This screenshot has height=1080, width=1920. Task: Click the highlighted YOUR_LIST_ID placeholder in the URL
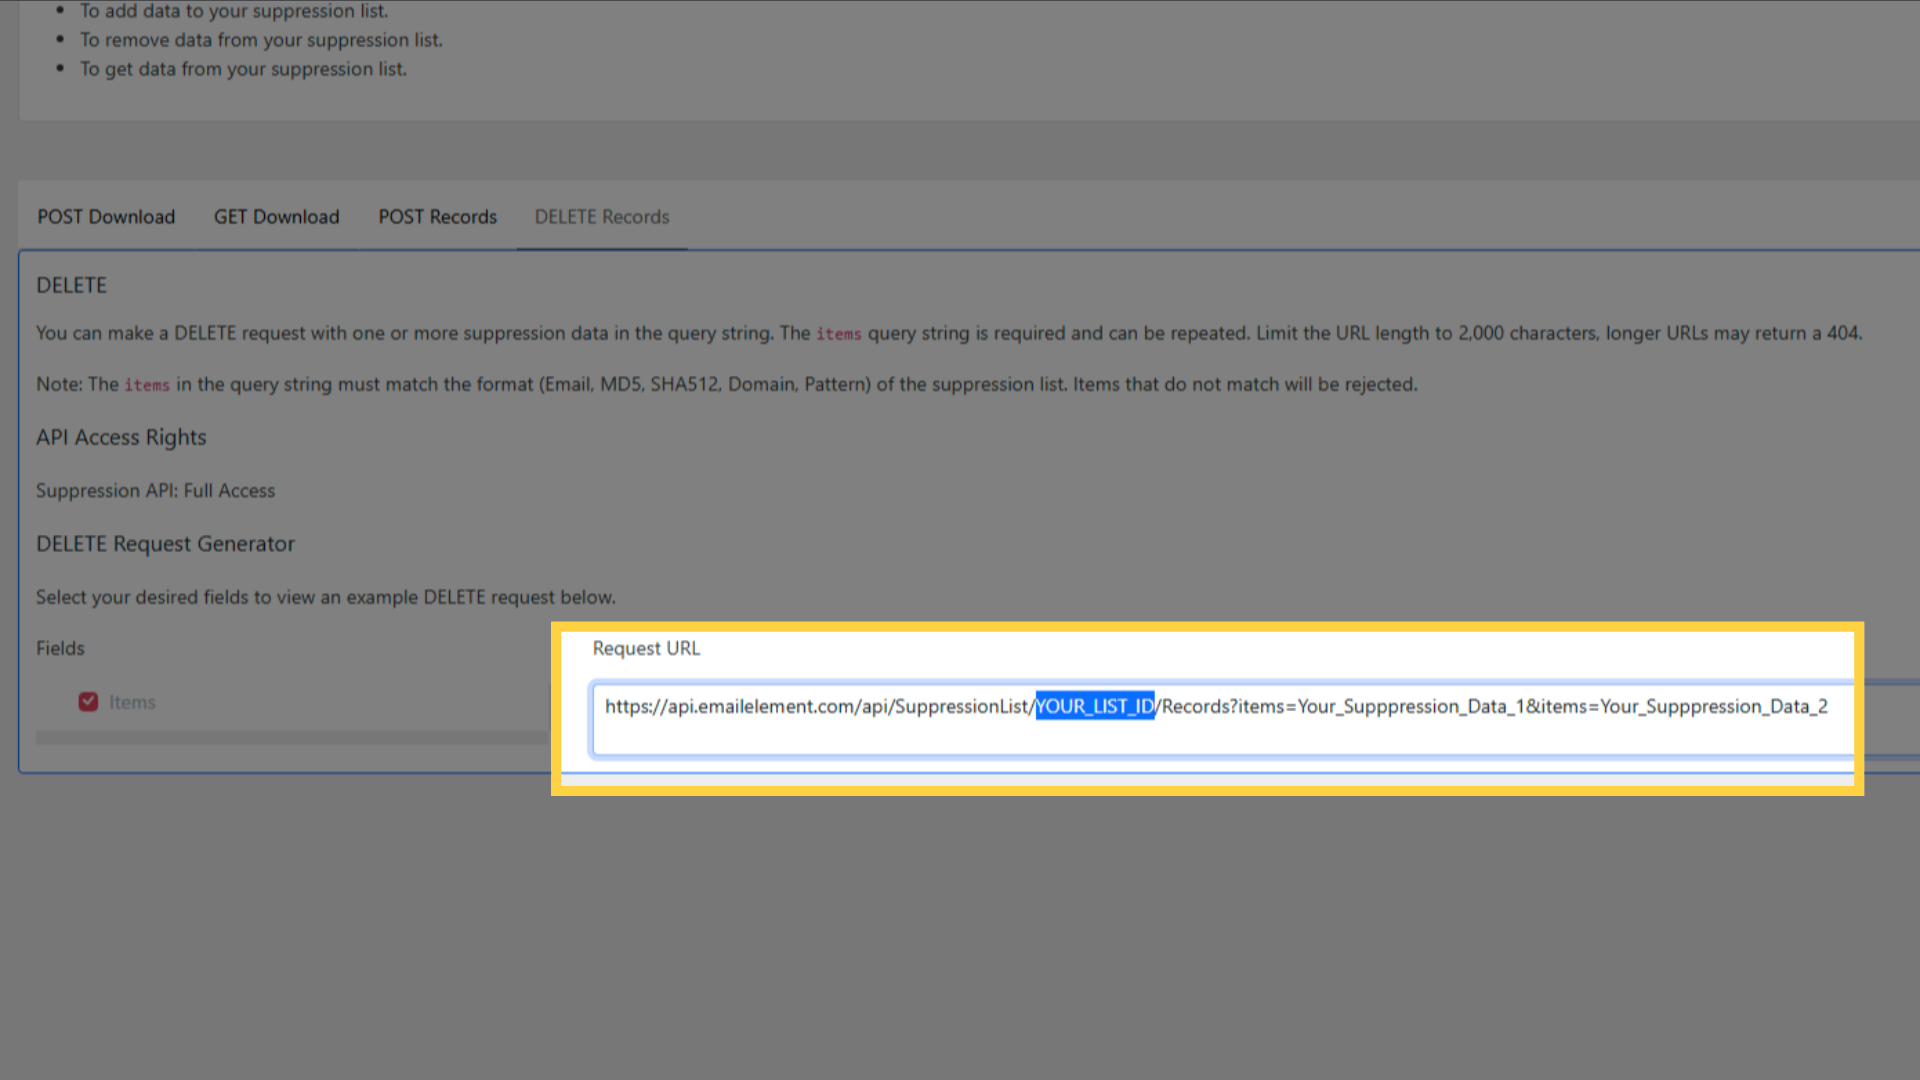[1095, 706]
